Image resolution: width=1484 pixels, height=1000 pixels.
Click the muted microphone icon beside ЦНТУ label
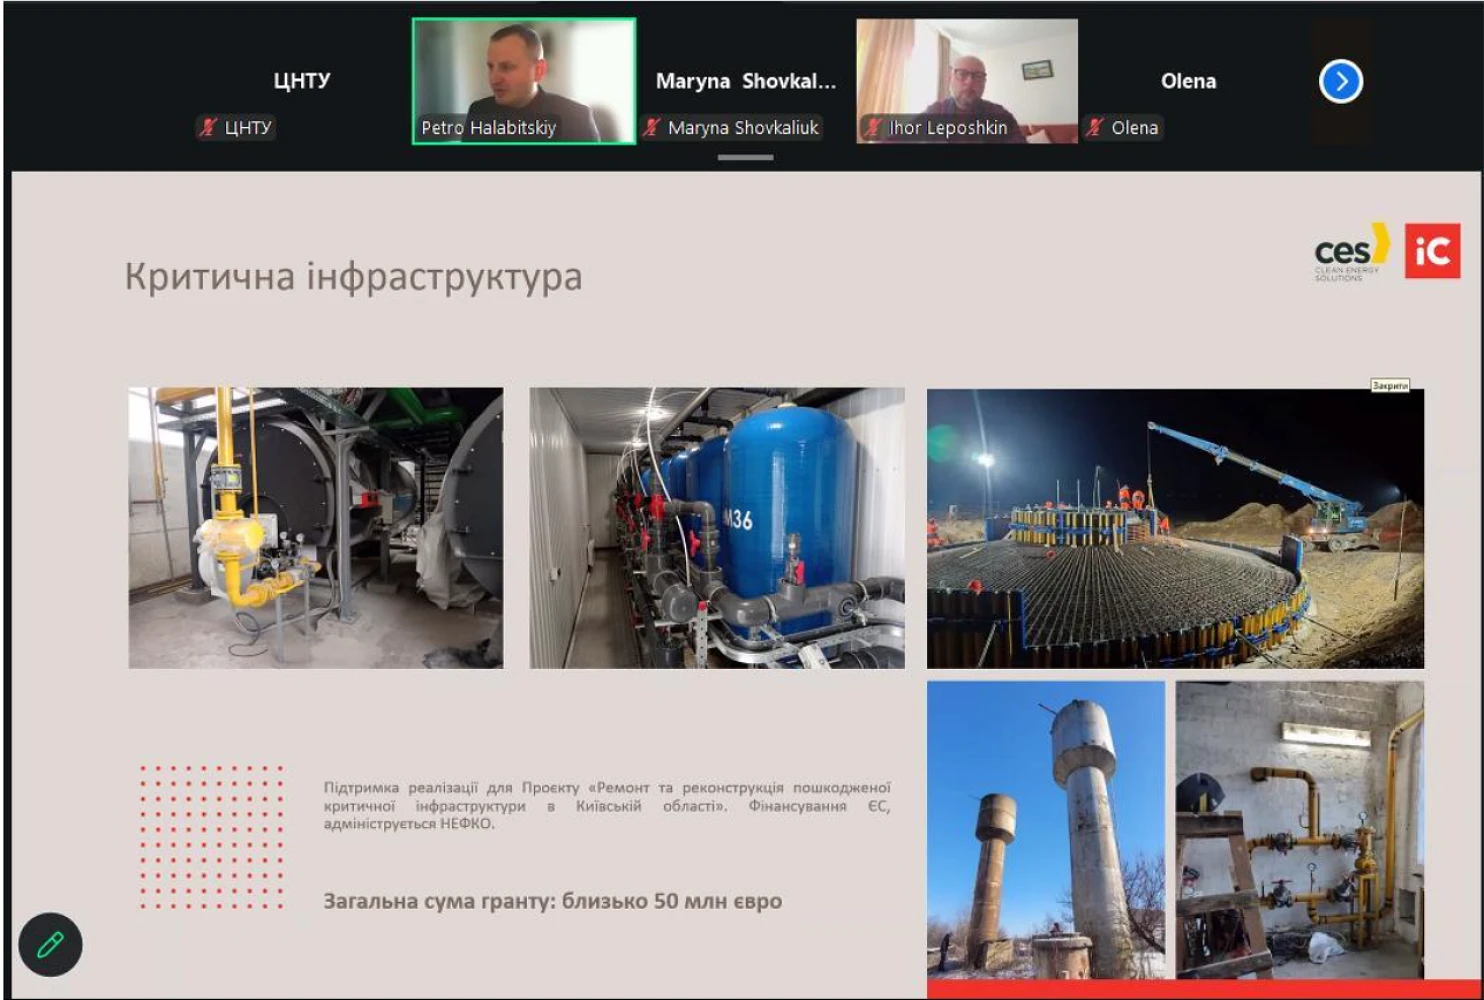tap(208, 127)
